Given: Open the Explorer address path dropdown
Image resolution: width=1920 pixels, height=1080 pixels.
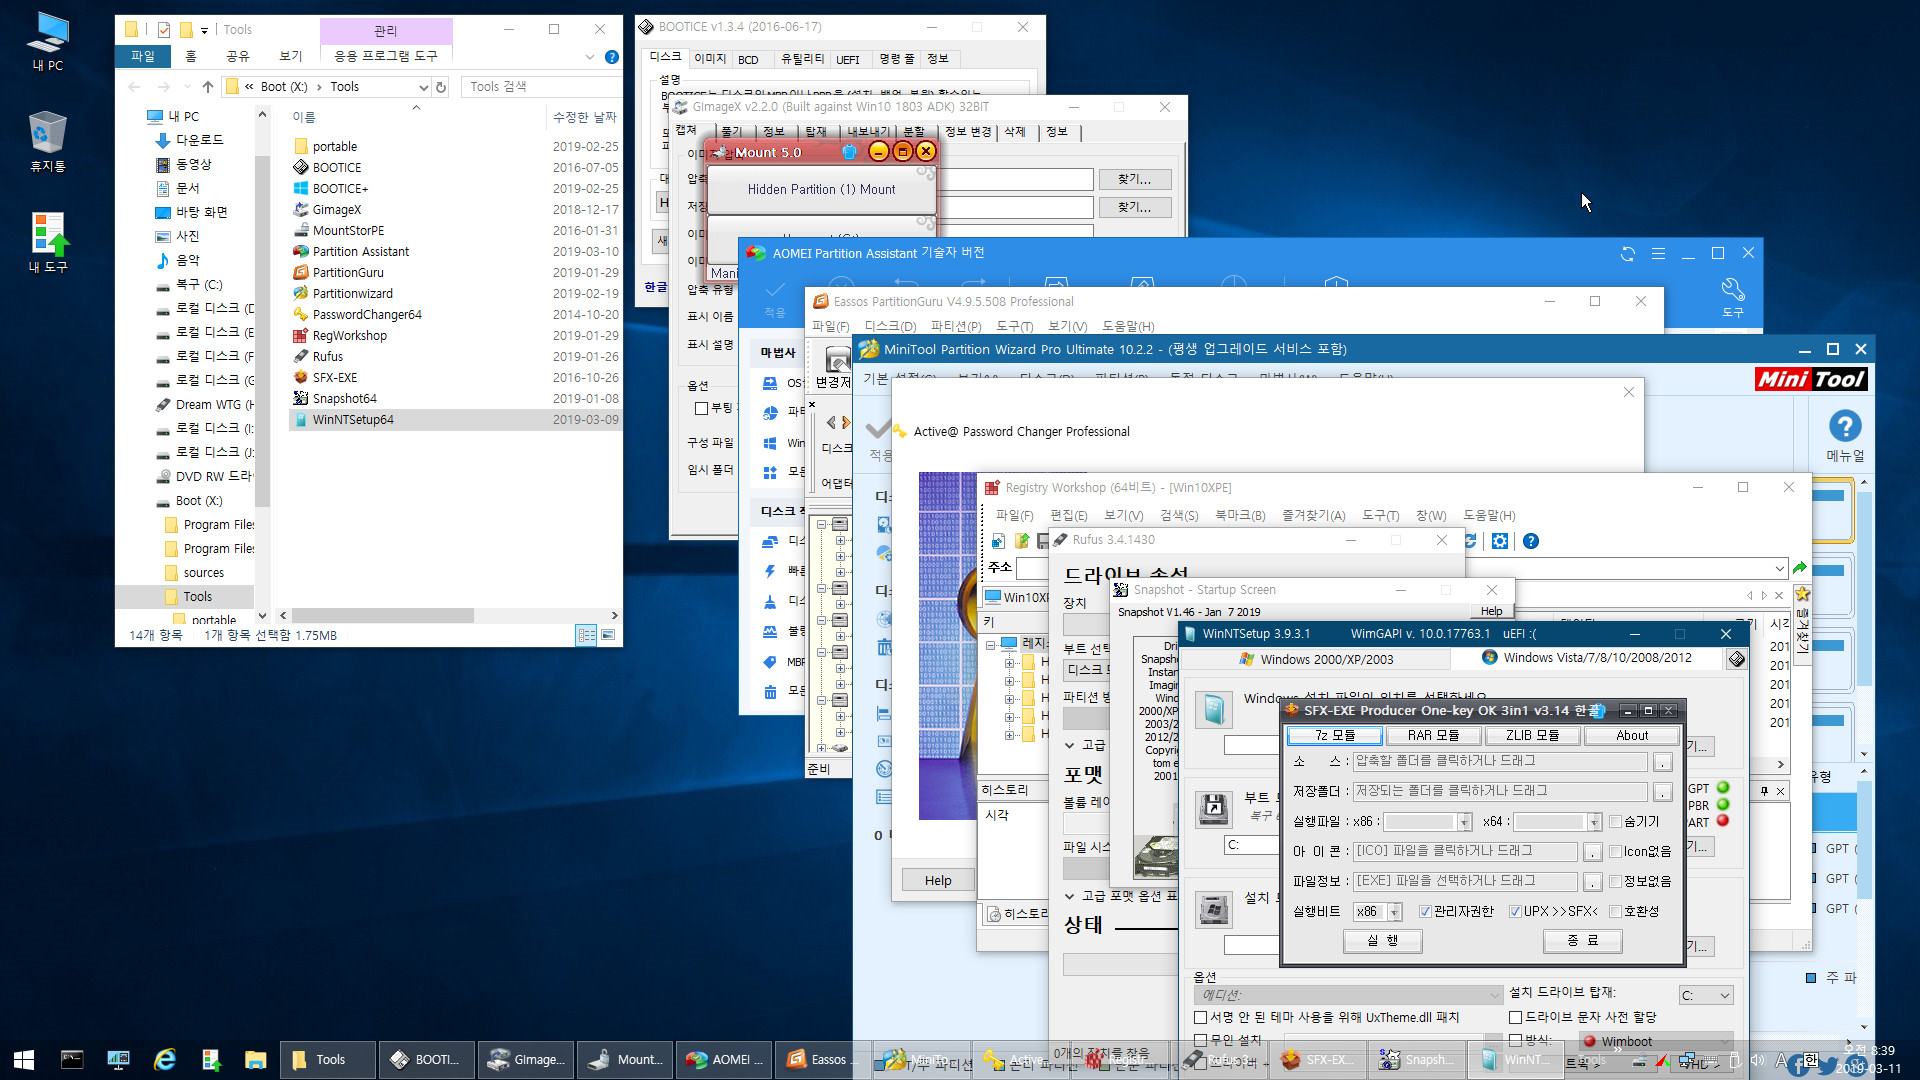Looking at the screenshot, I should pyautogui.click(x=423, y=87).
